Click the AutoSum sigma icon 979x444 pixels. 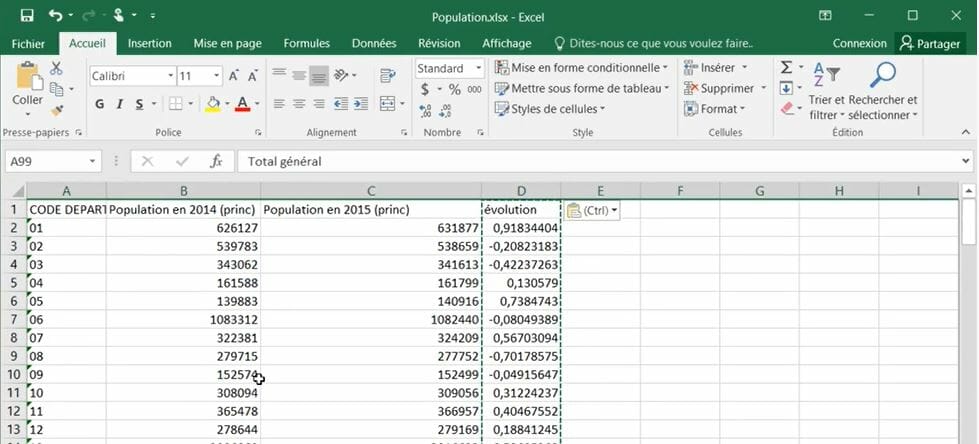787,67
